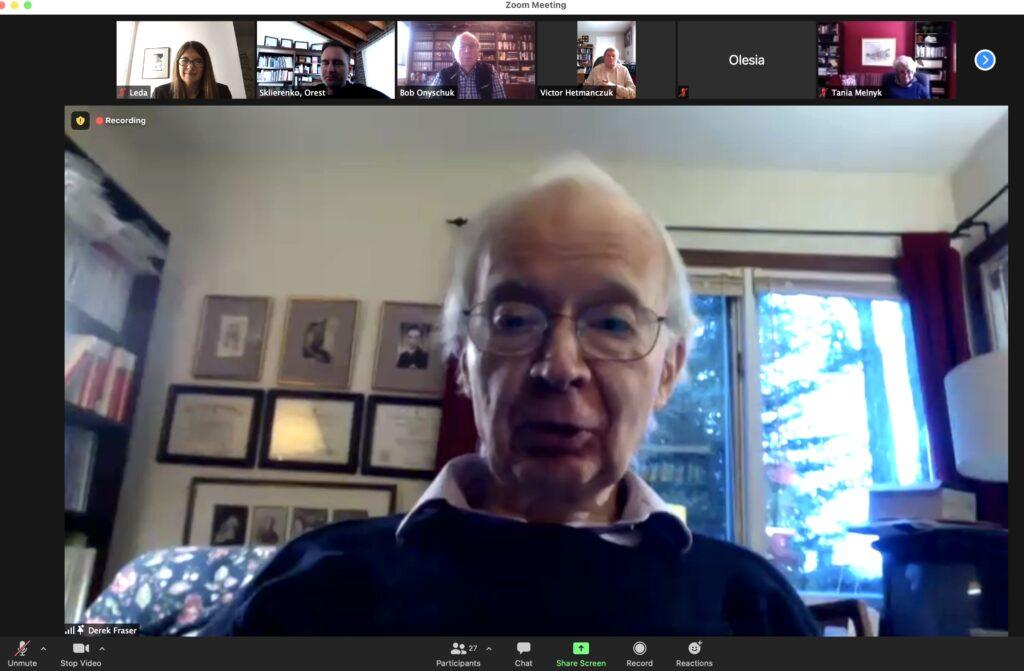1024x671 pixels.
Task: Select Sklierenko, Orest video thumbnail
Action: pyautogui.click(x=325, y=60)
